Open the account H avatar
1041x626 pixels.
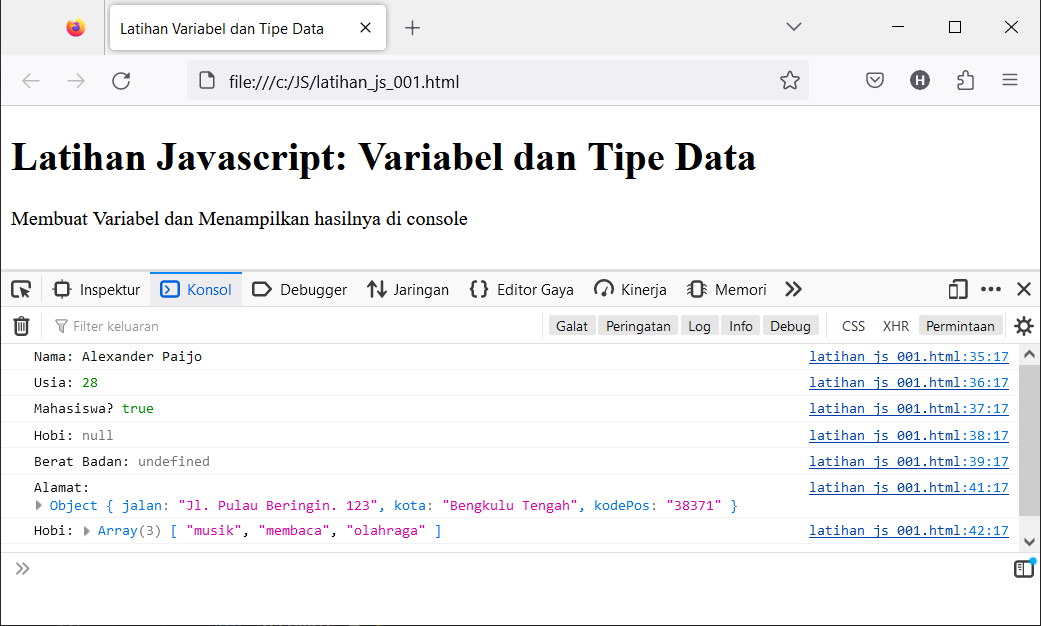click(920, 81)
